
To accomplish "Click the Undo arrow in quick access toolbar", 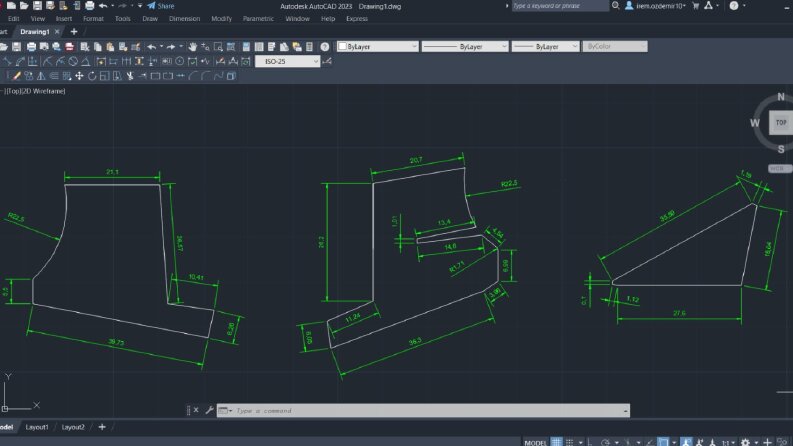I will [103, 6].
